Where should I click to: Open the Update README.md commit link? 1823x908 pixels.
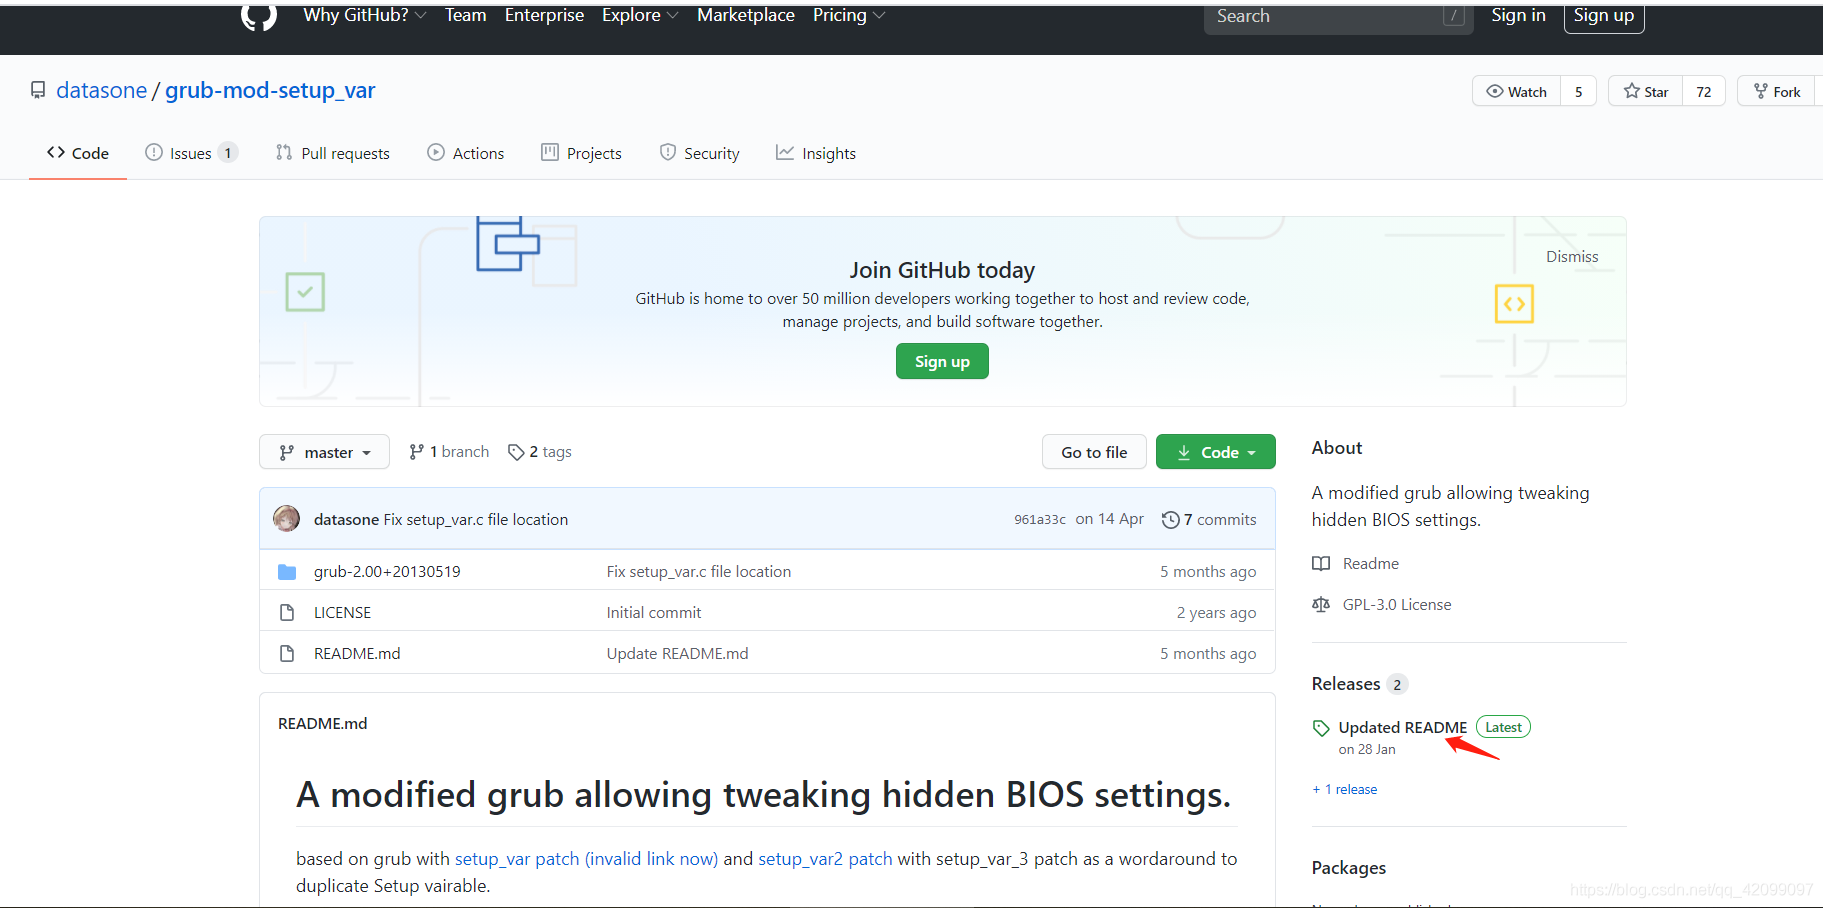[677, 653]
